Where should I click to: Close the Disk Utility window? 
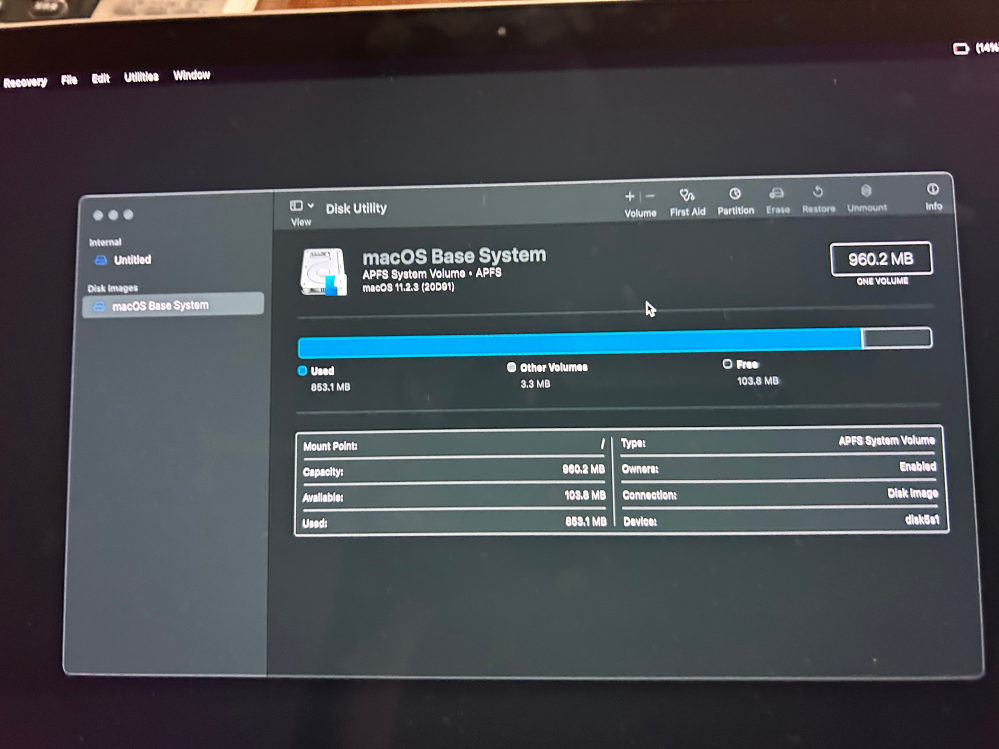97,215
